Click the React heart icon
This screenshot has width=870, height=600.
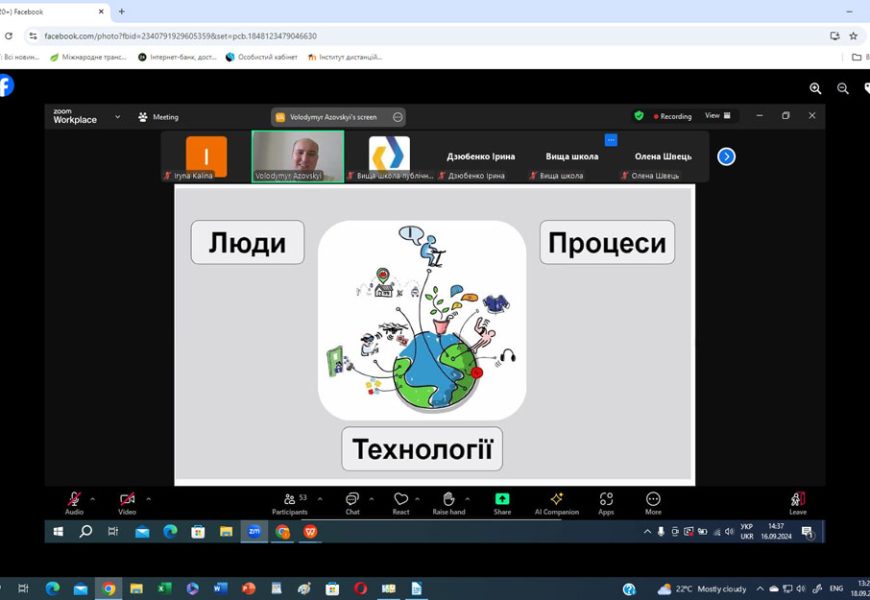click(401, 500)
